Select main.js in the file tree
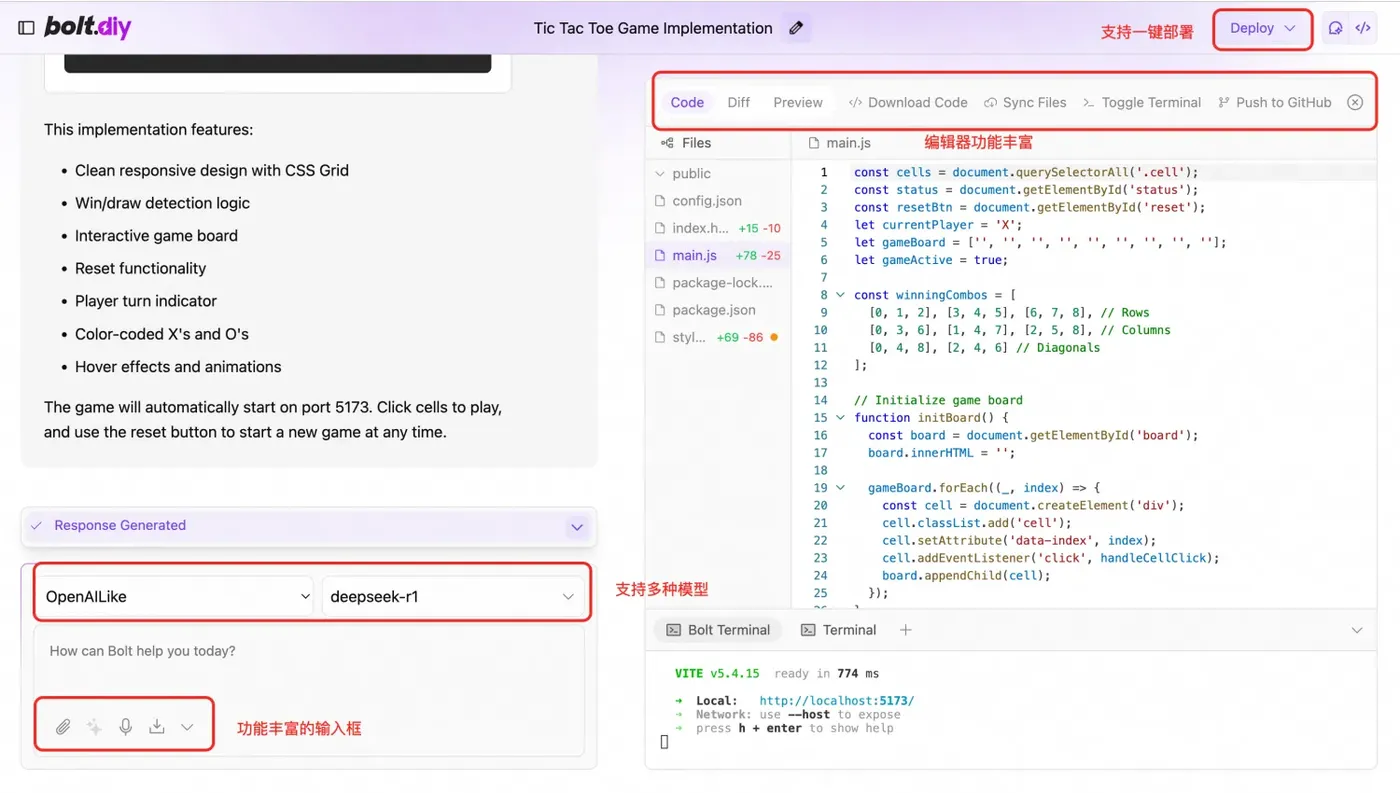Viewport: 1400px width, 793px height. (x=717, y=255)
